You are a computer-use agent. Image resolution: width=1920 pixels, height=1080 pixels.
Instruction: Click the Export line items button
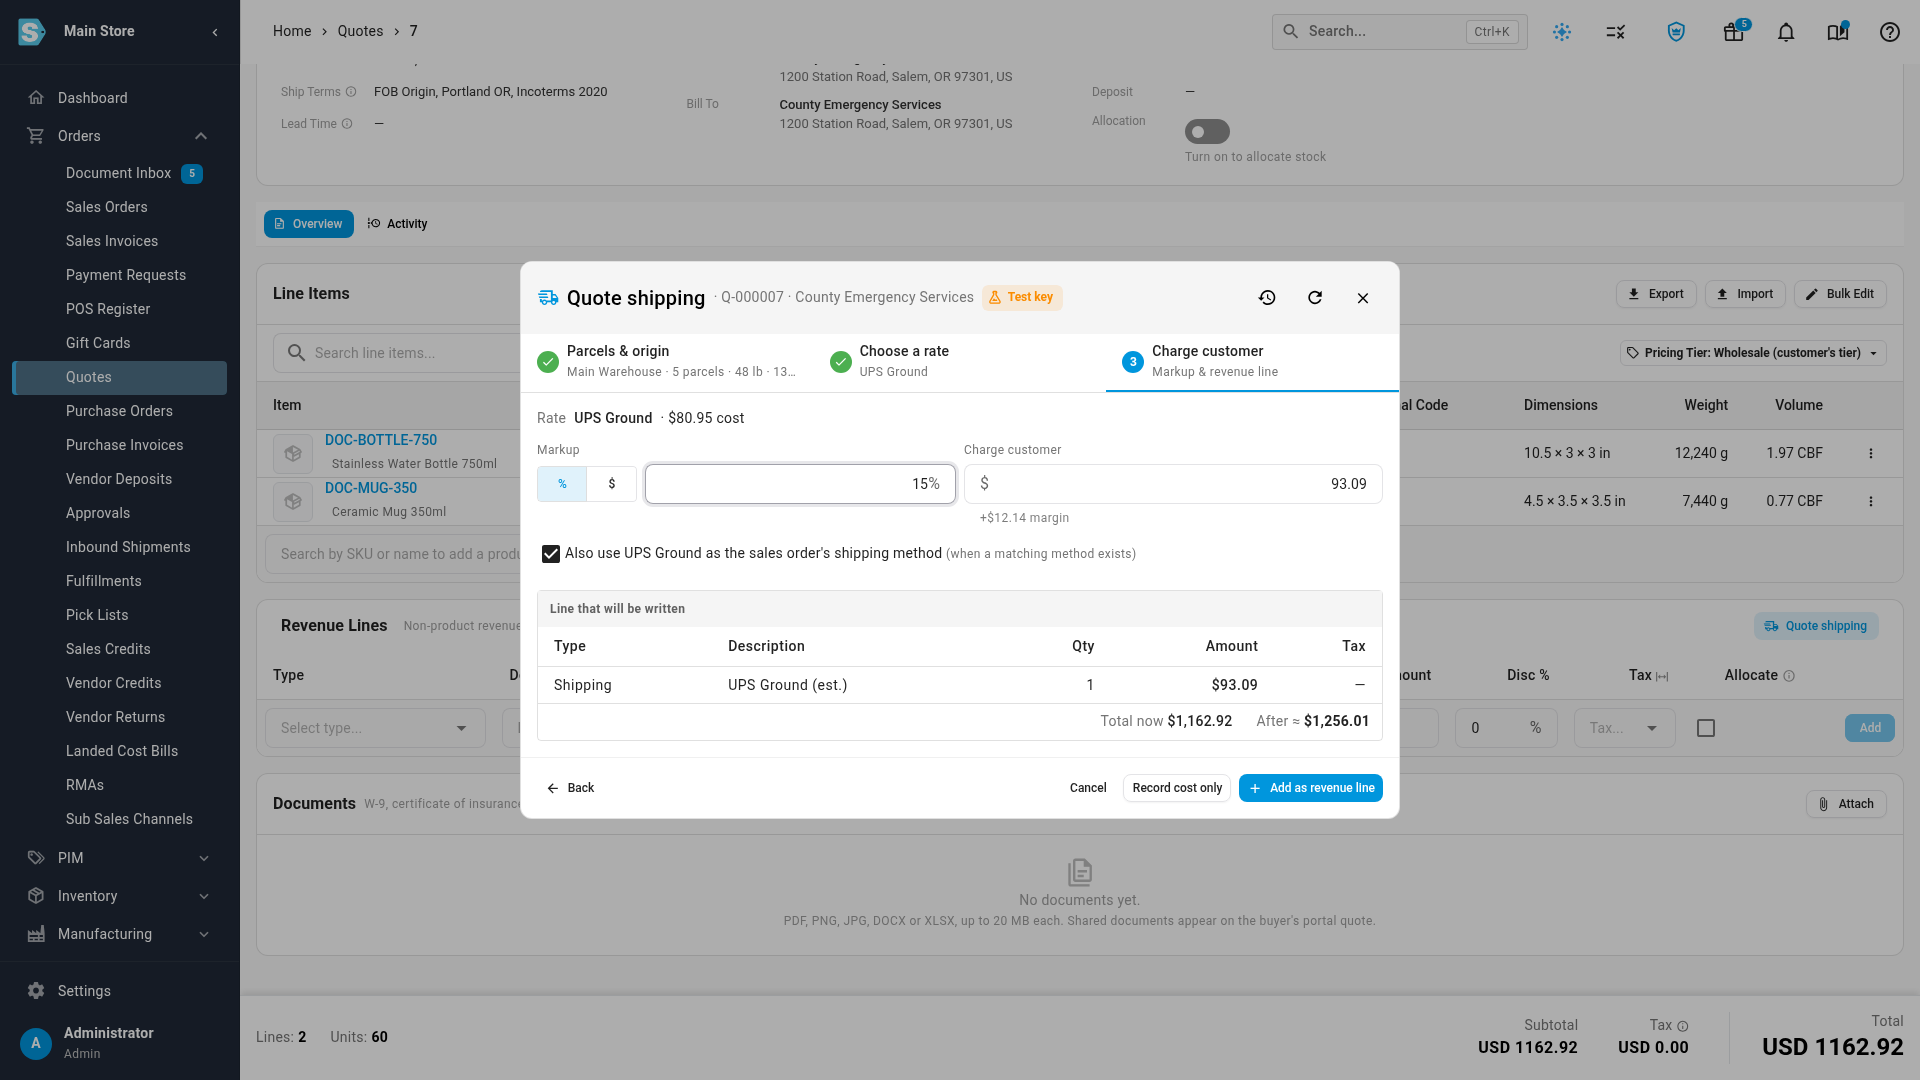click(x=1656, y=294)
